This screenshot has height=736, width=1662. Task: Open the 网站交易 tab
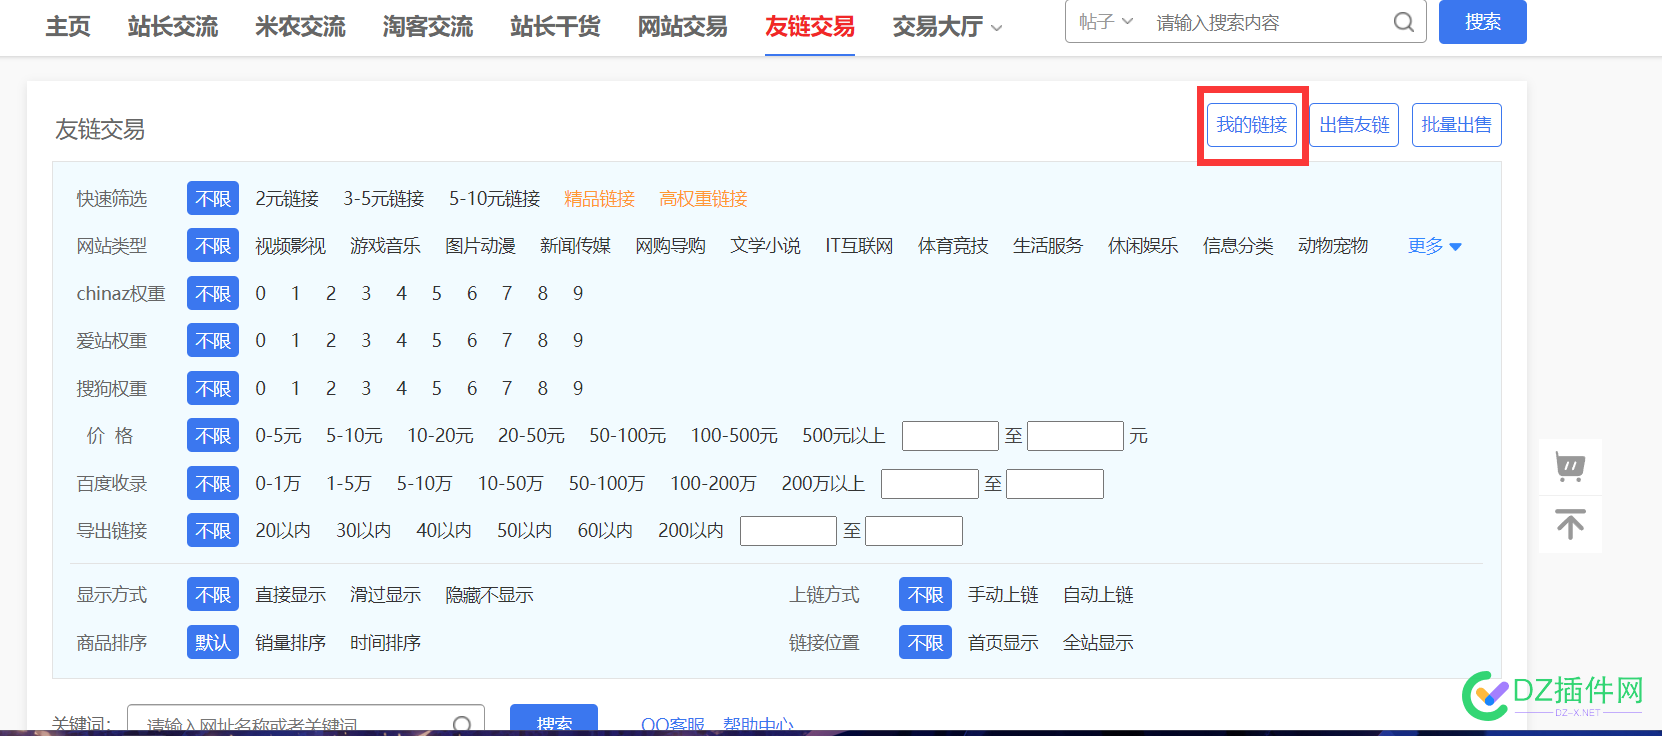683,27
